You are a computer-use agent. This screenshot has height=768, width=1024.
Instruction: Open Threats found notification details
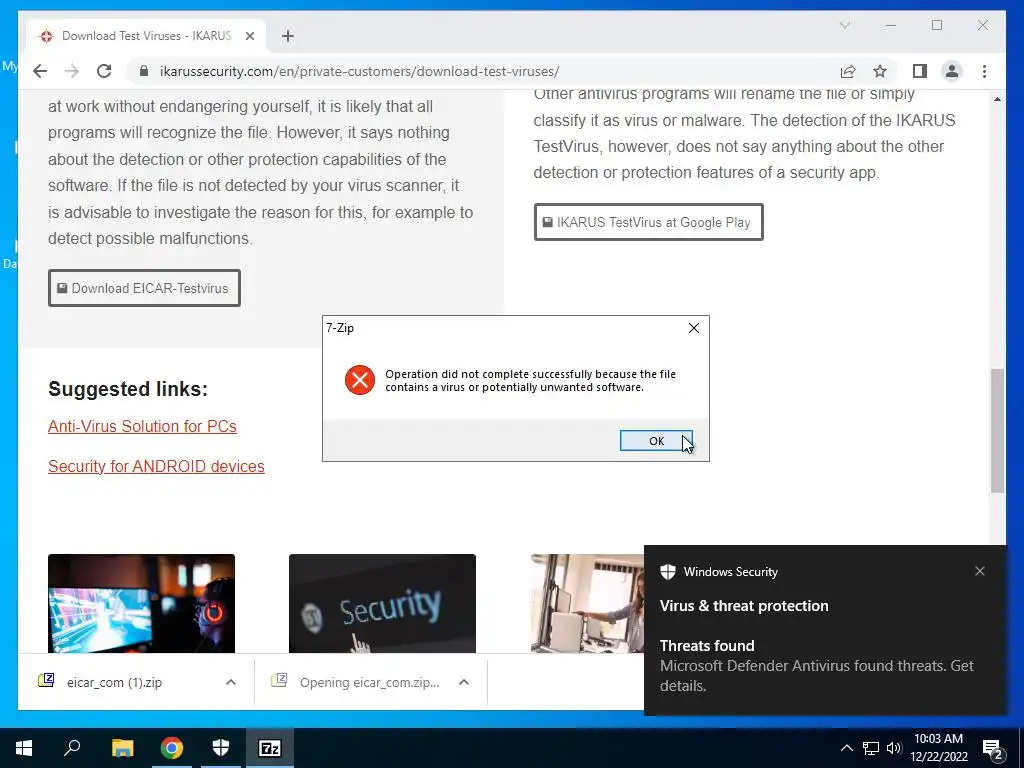[816, 665]
